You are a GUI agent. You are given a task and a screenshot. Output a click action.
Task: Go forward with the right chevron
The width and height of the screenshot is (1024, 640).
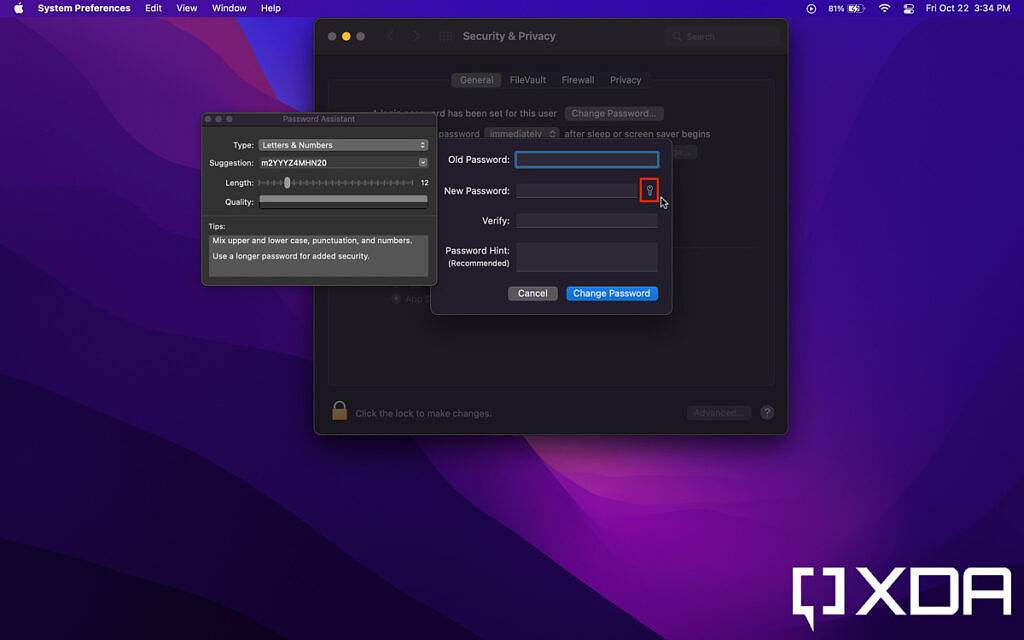point(416,37)
